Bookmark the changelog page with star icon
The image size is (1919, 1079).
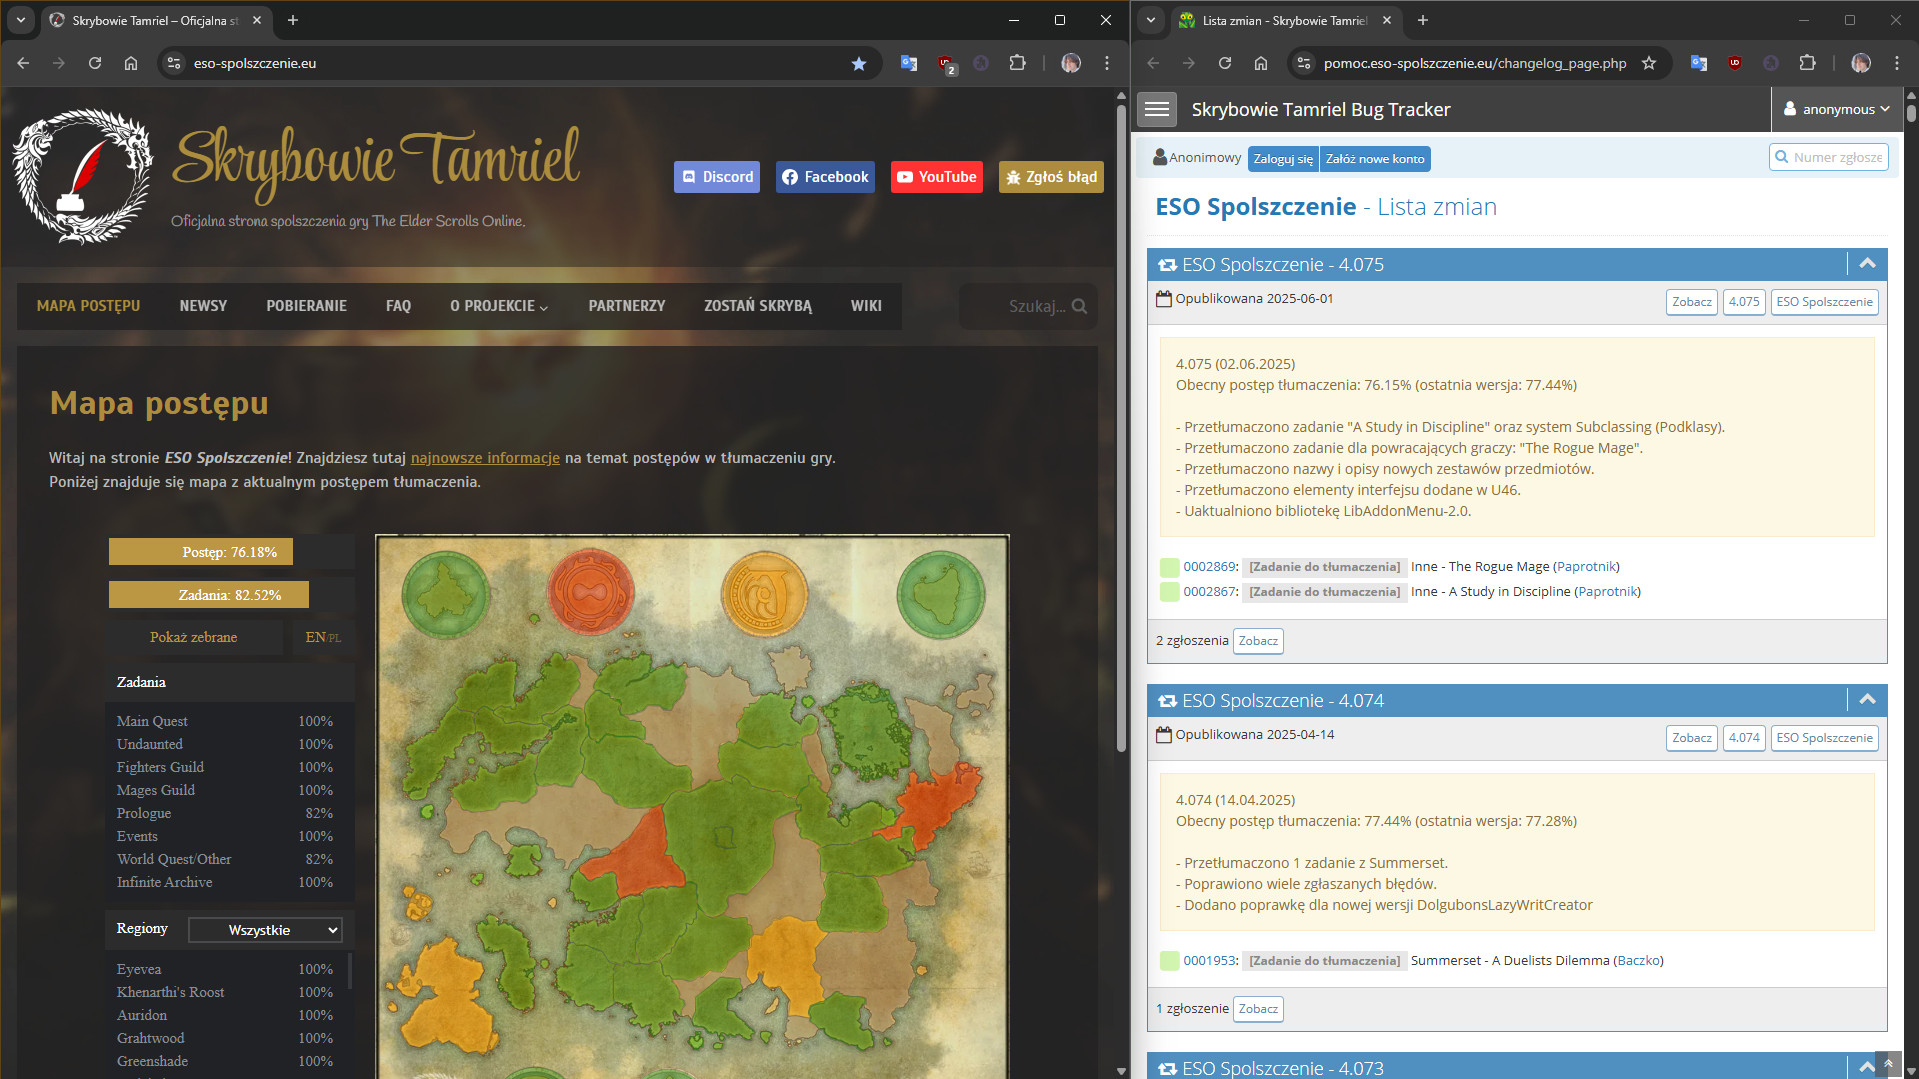(1649, 63)
